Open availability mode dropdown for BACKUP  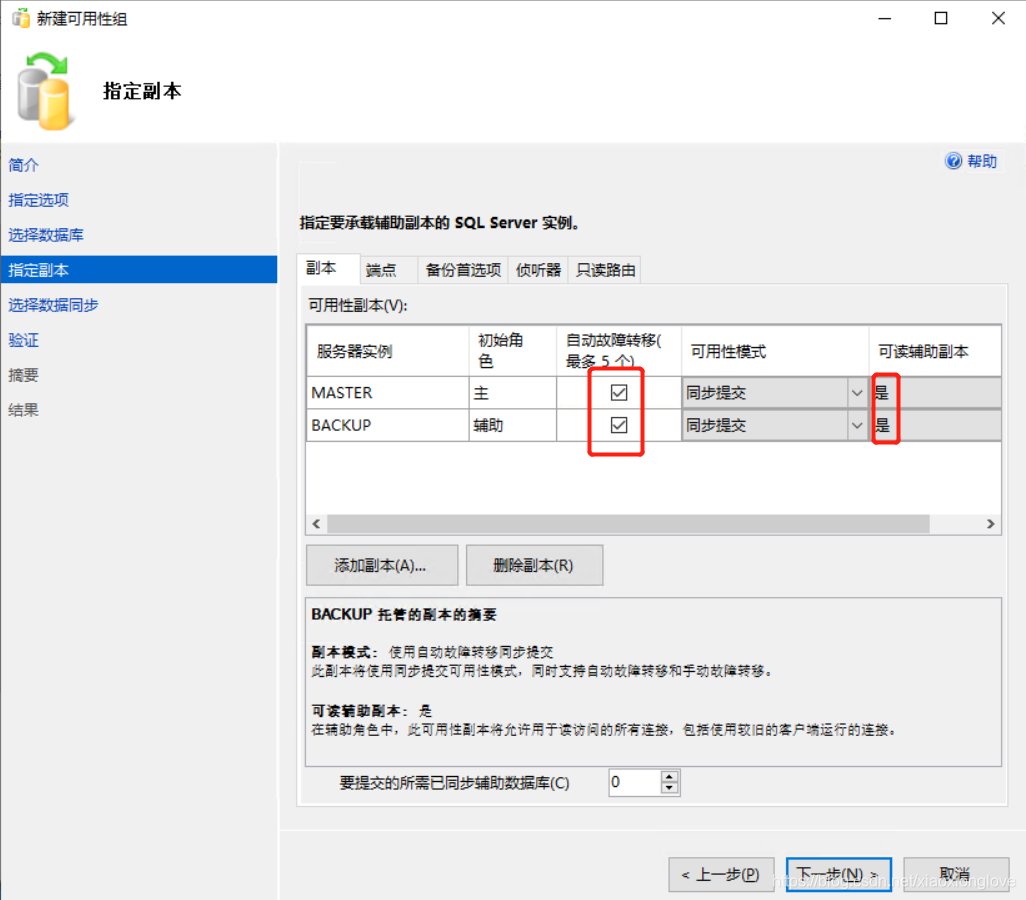pos(857,425)
